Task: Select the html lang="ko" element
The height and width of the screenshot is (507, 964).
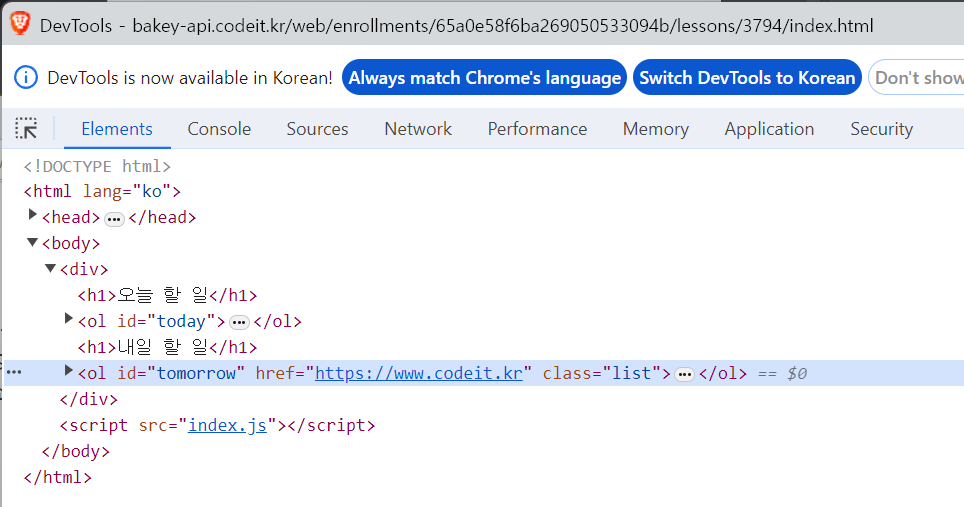Action: point(102,192)
